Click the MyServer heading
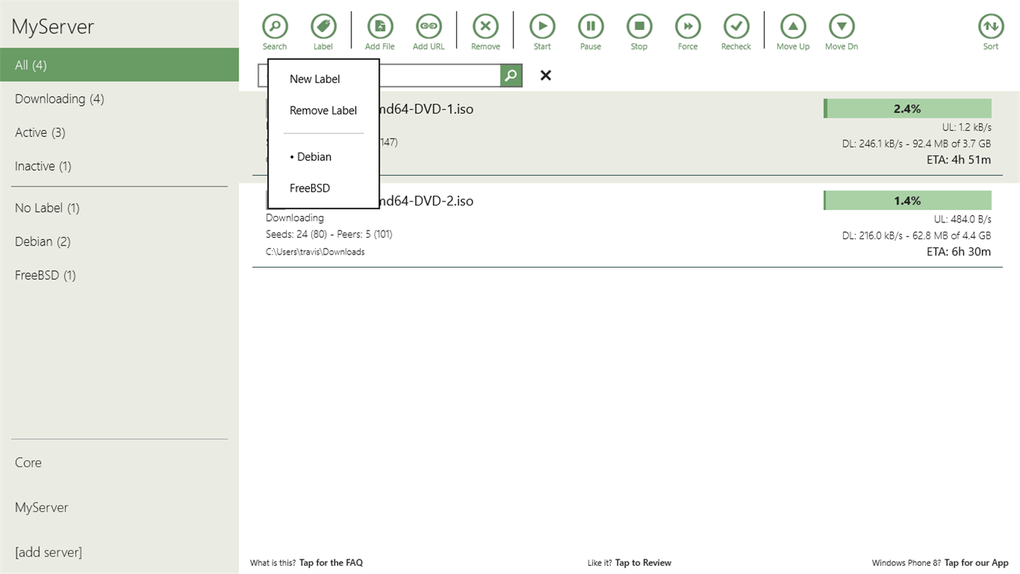 pos(53,27)
